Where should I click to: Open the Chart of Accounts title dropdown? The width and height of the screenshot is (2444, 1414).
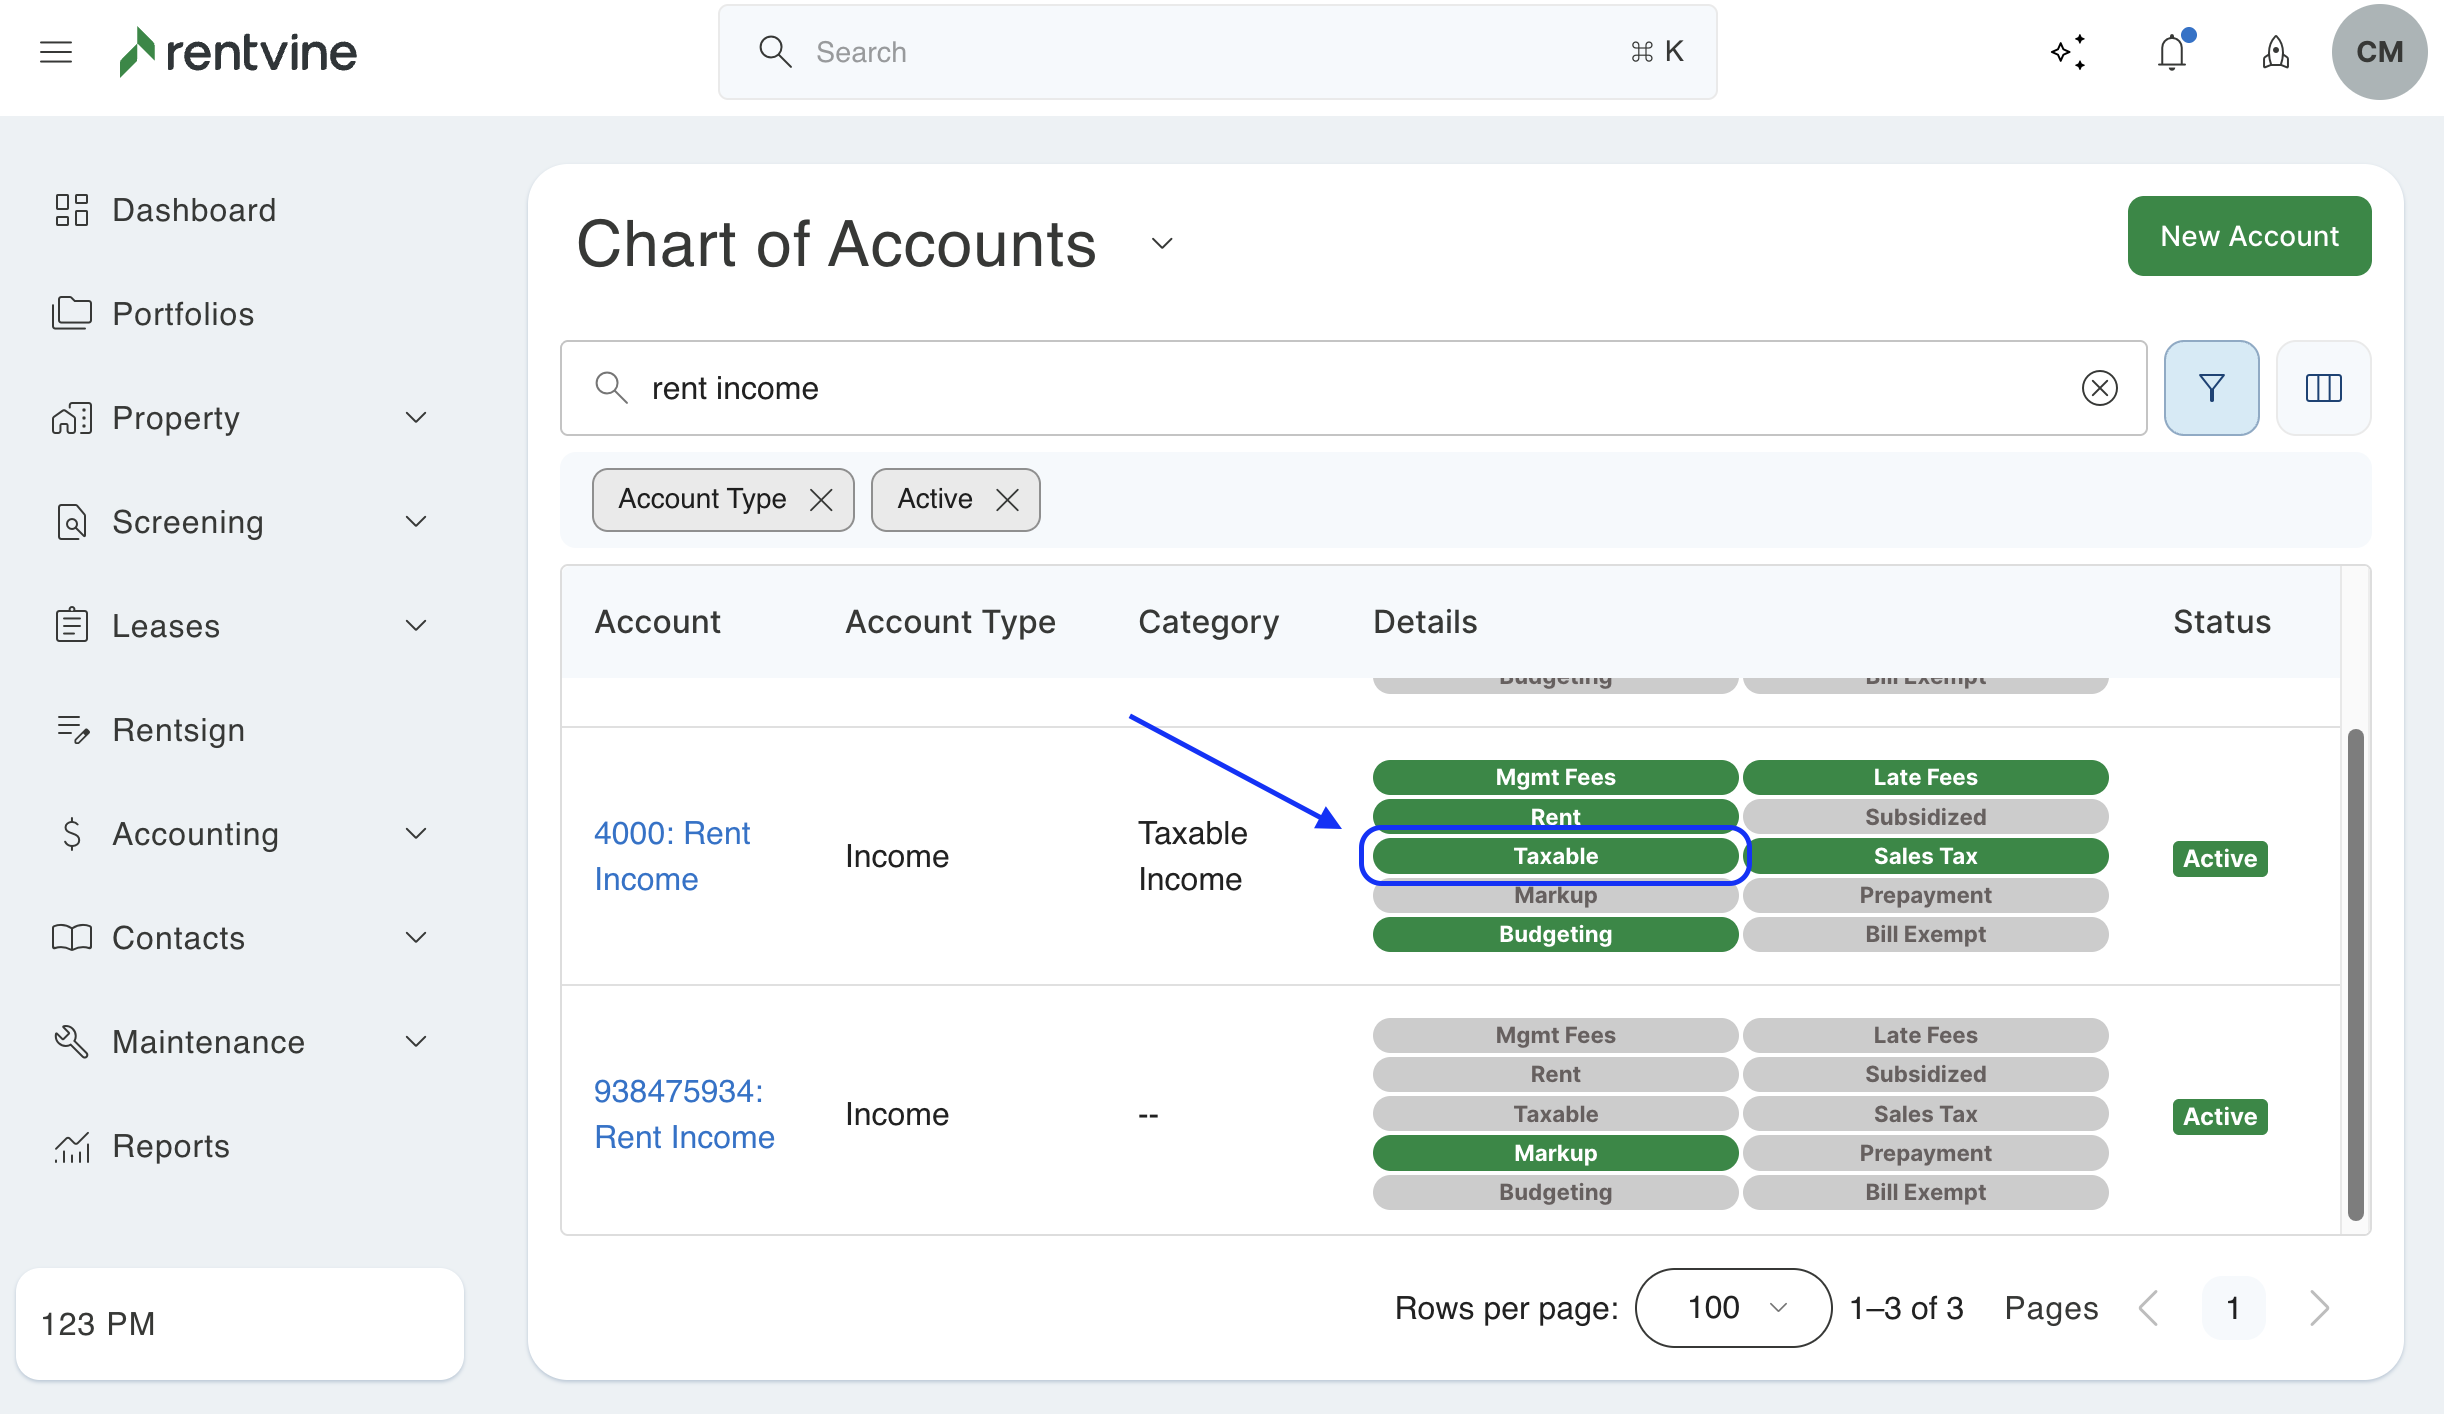click(1161, 244)
